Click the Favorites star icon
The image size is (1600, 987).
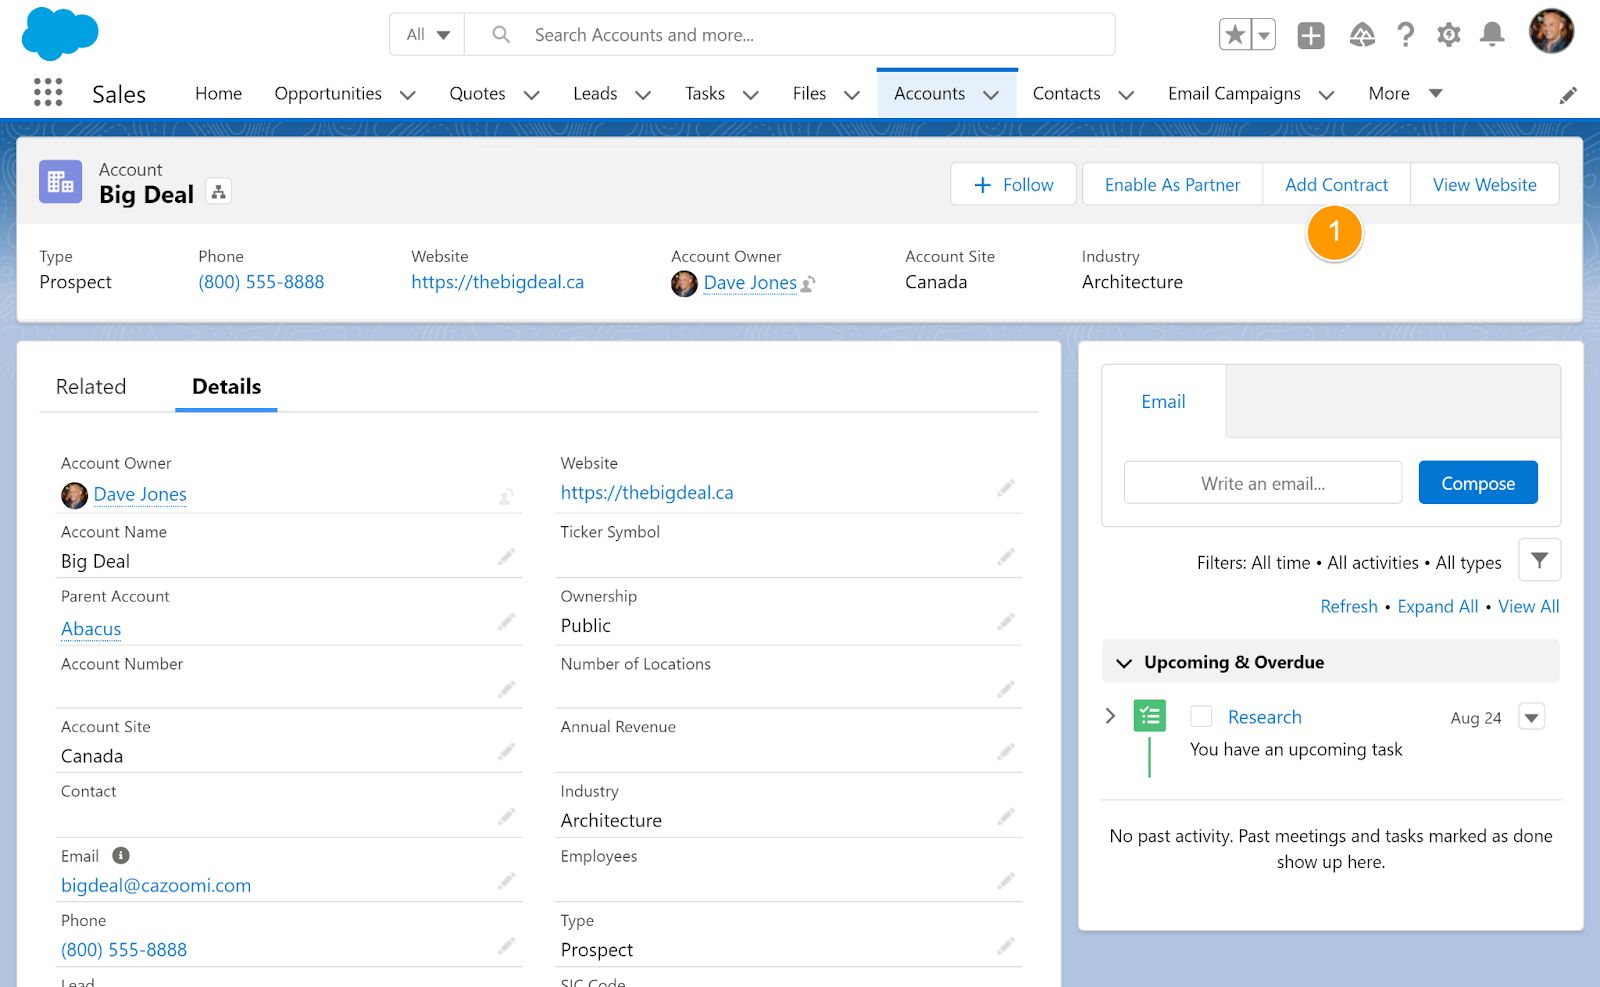[x=1235, y=35]
